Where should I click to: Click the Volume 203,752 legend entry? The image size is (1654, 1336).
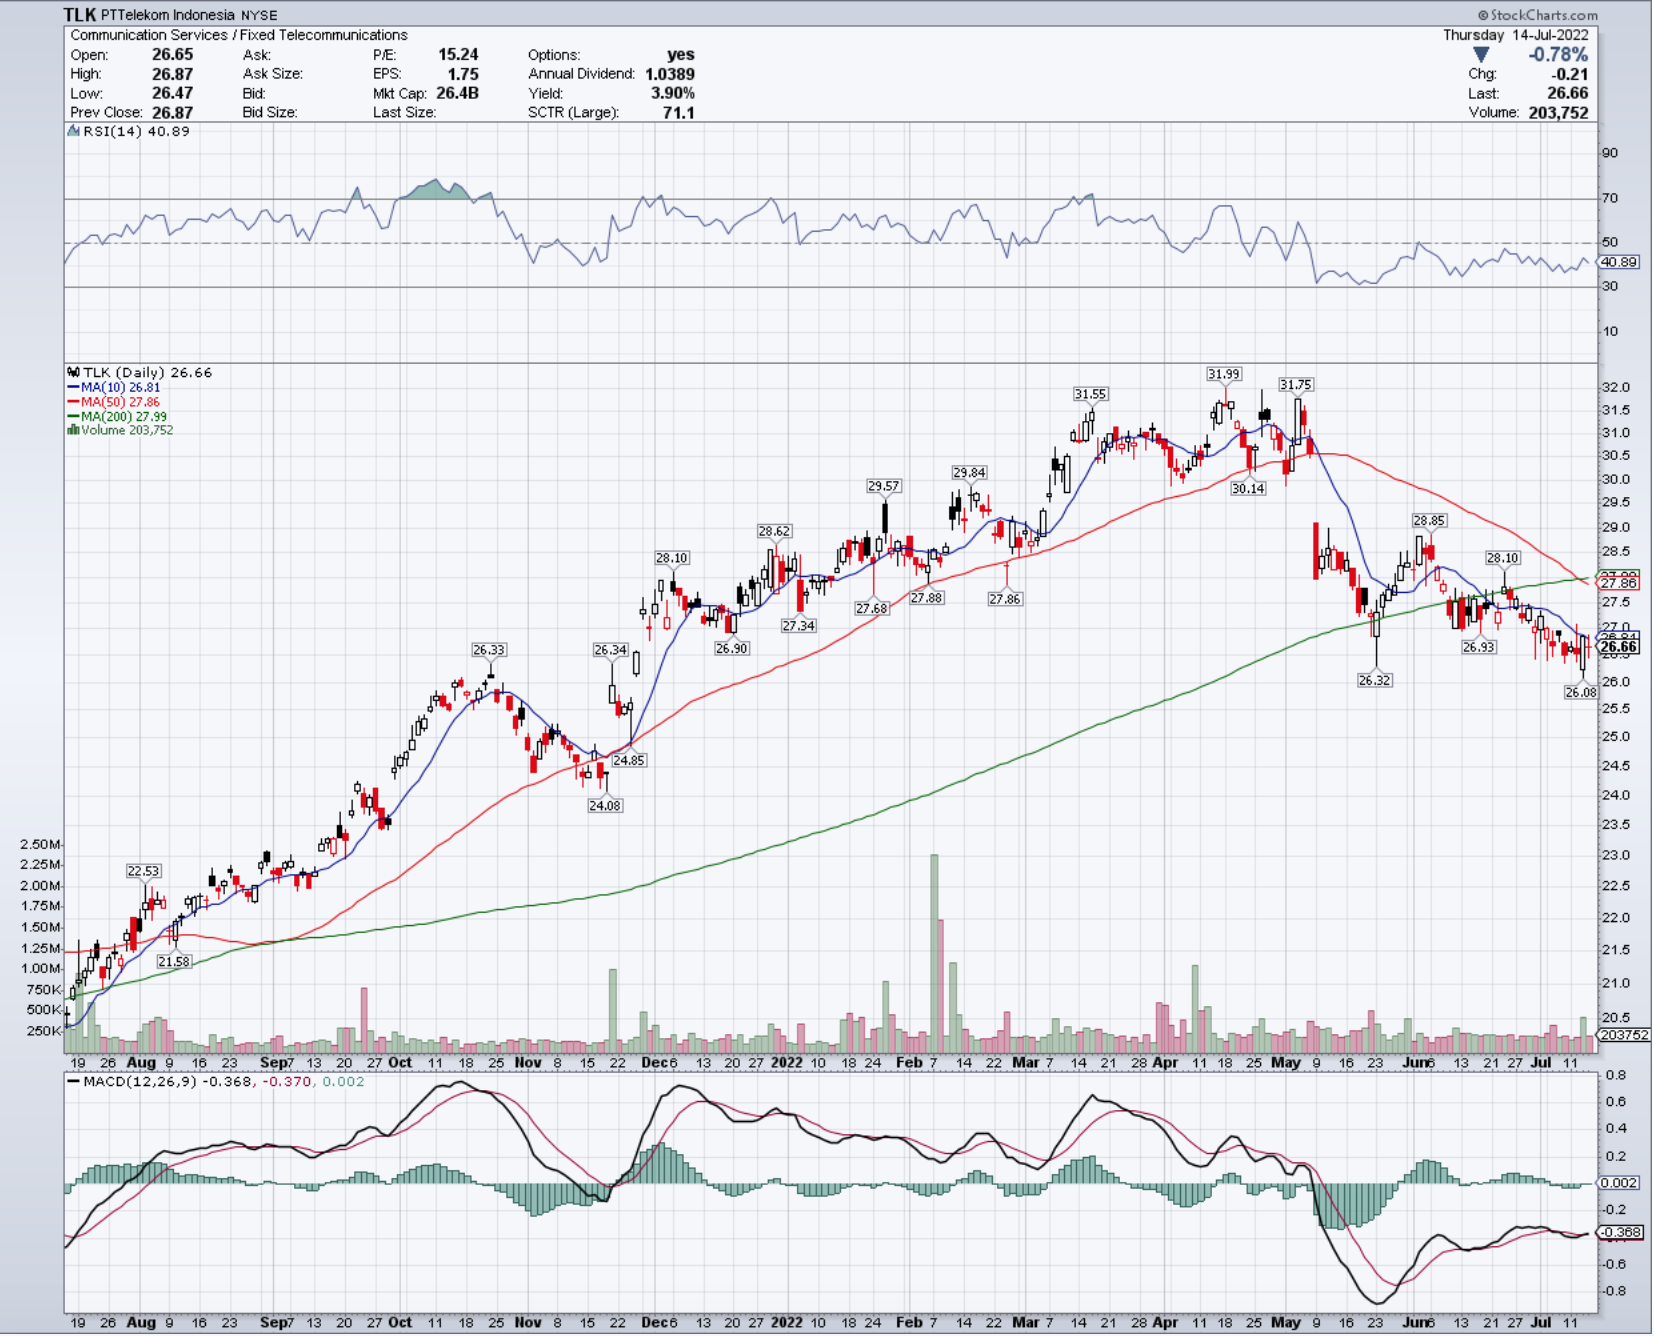click(x=120, y=430)
